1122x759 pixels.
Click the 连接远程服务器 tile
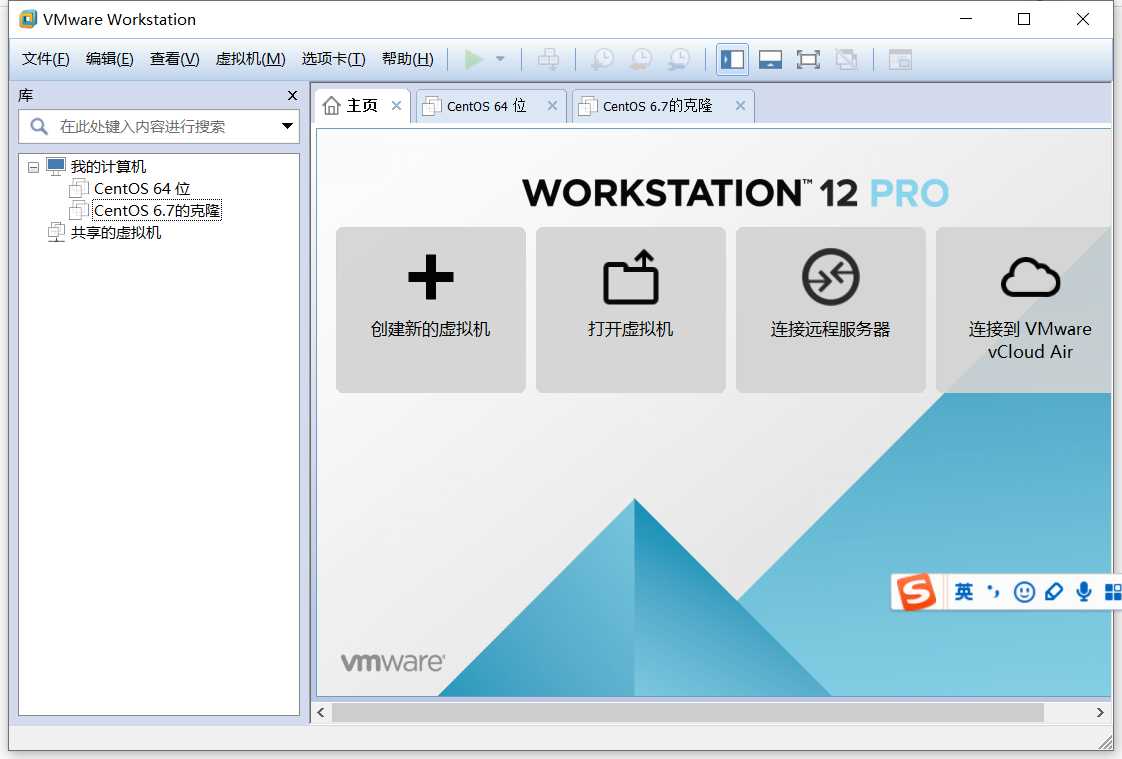click(x=830, y=310)
